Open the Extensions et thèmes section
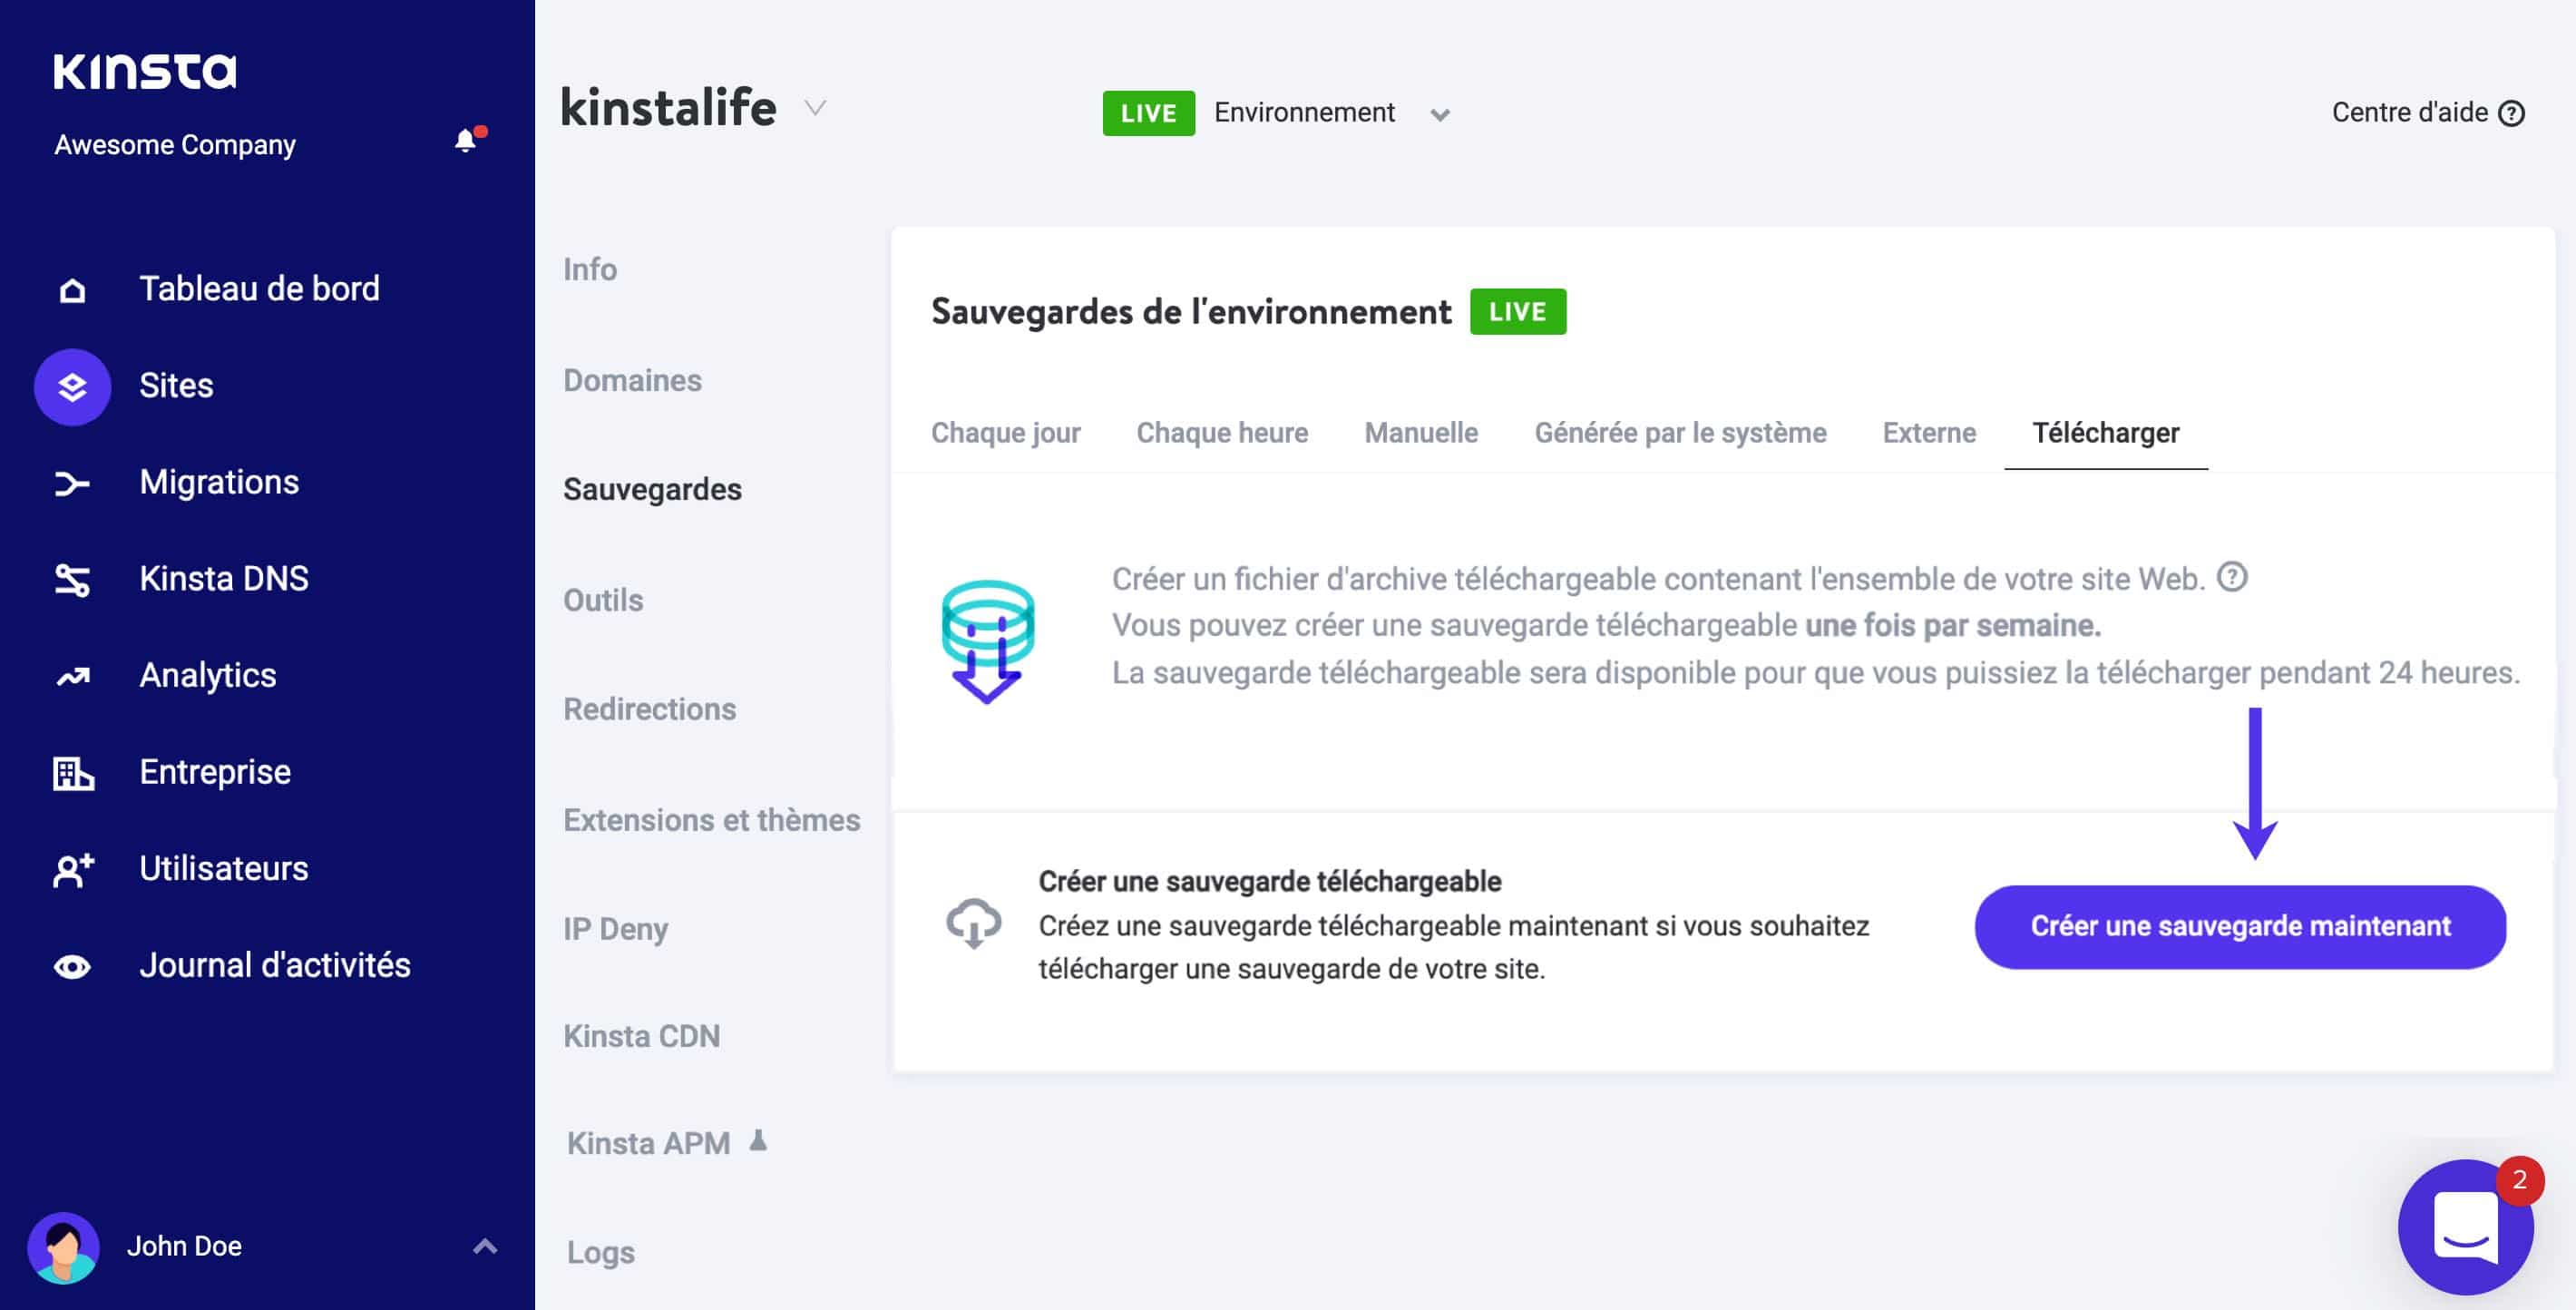 (x=712, y=819)
